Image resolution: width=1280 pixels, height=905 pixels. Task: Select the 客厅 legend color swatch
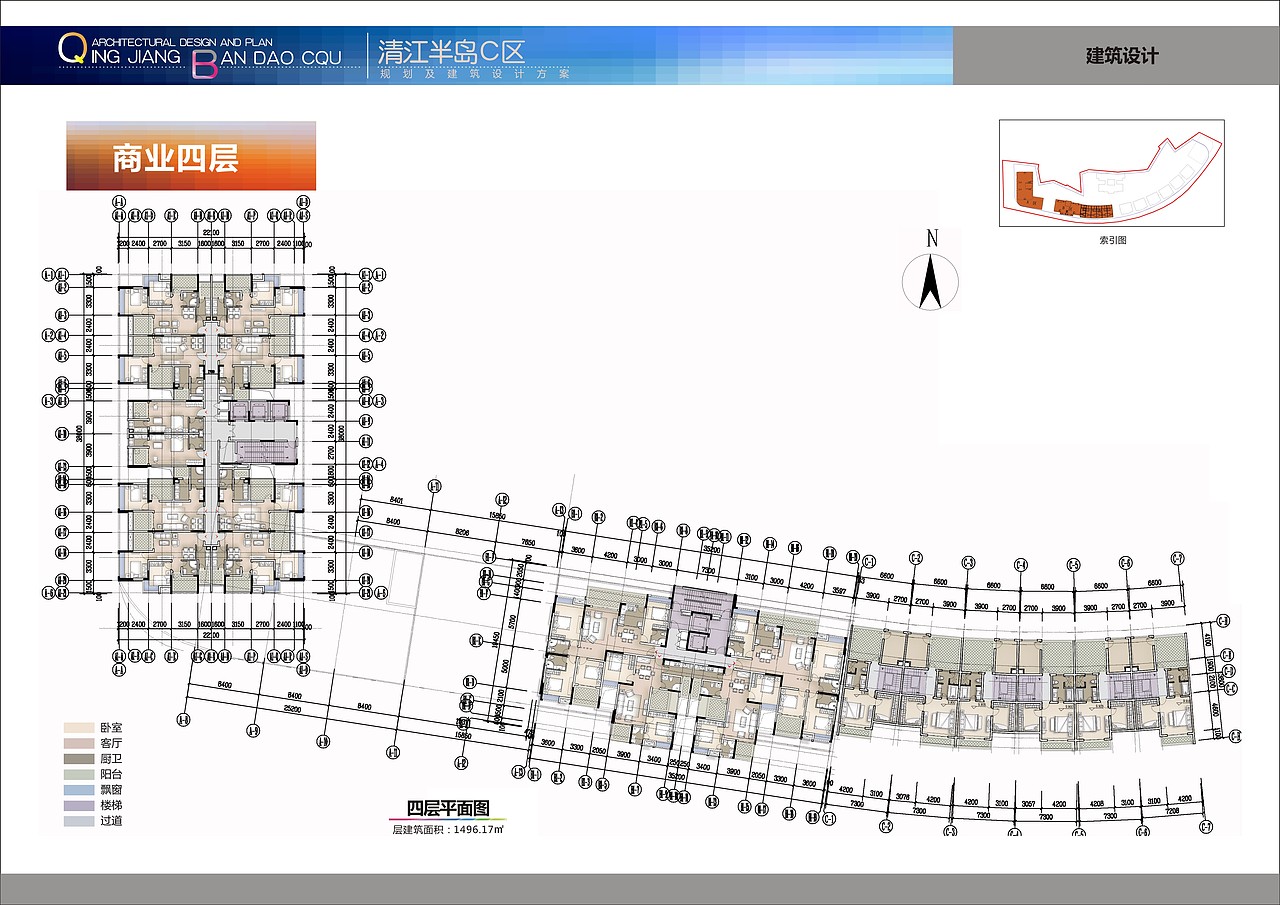78,744
